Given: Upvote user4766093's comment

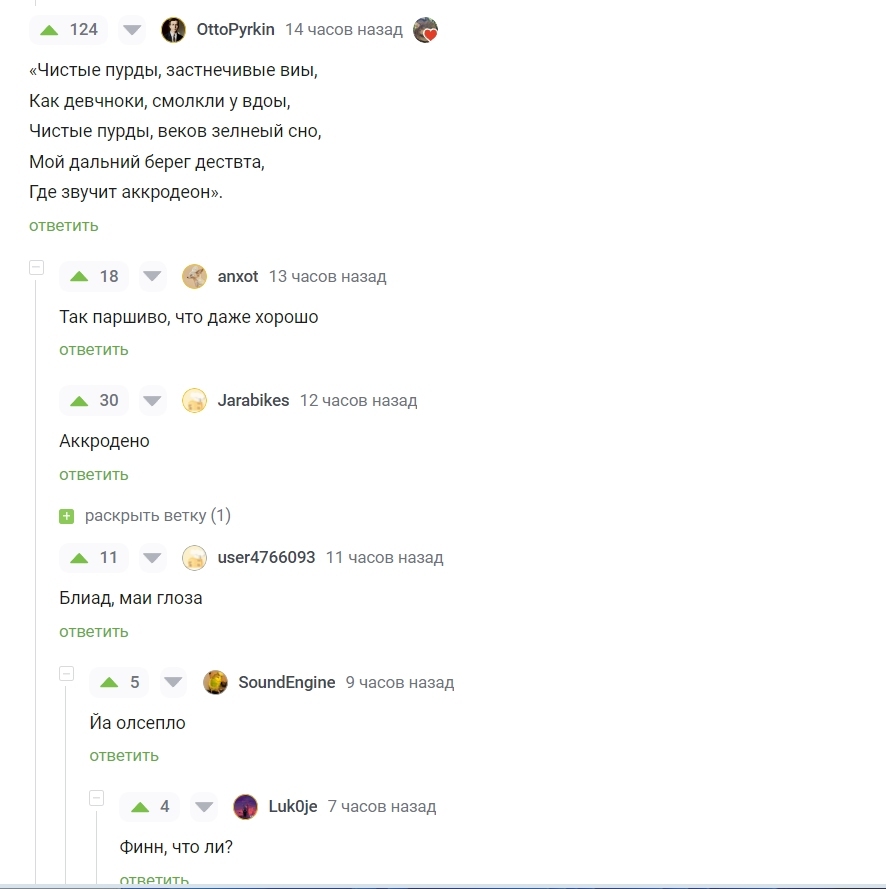Looking at the screenshot, I should 79,558.
